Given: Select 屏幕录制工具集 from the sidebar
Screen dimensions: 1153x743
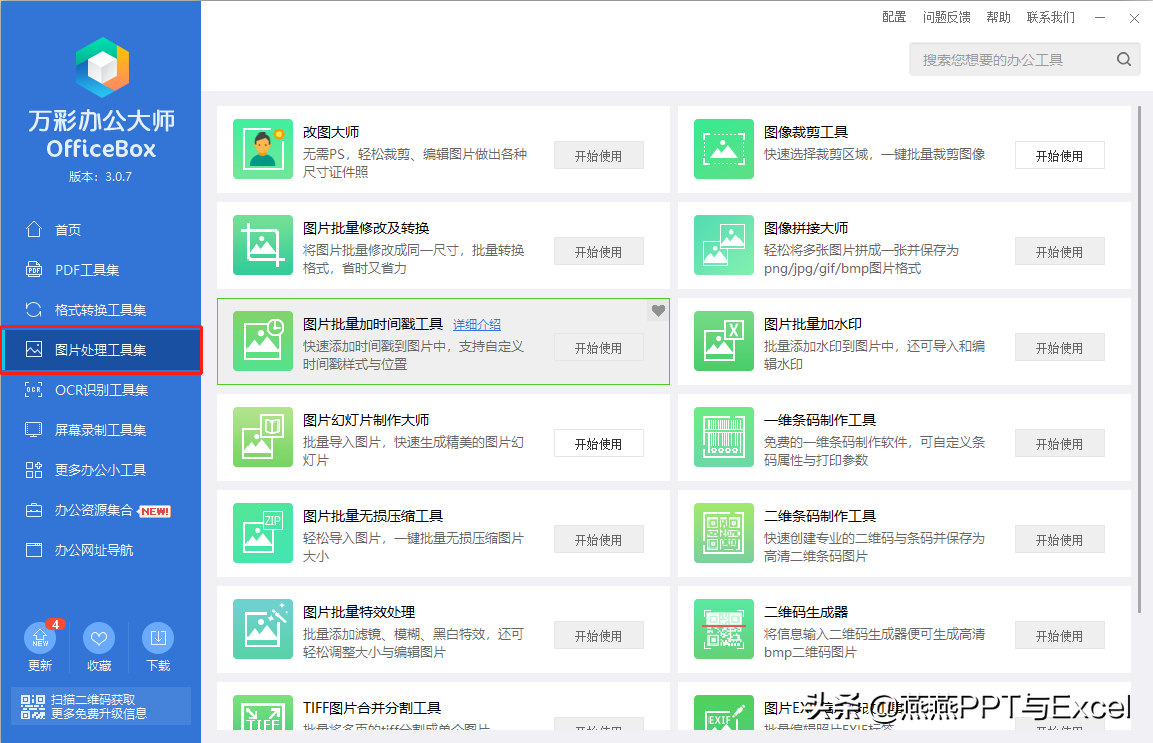Looking at the screenshot, I should click(x=100, y=430).
